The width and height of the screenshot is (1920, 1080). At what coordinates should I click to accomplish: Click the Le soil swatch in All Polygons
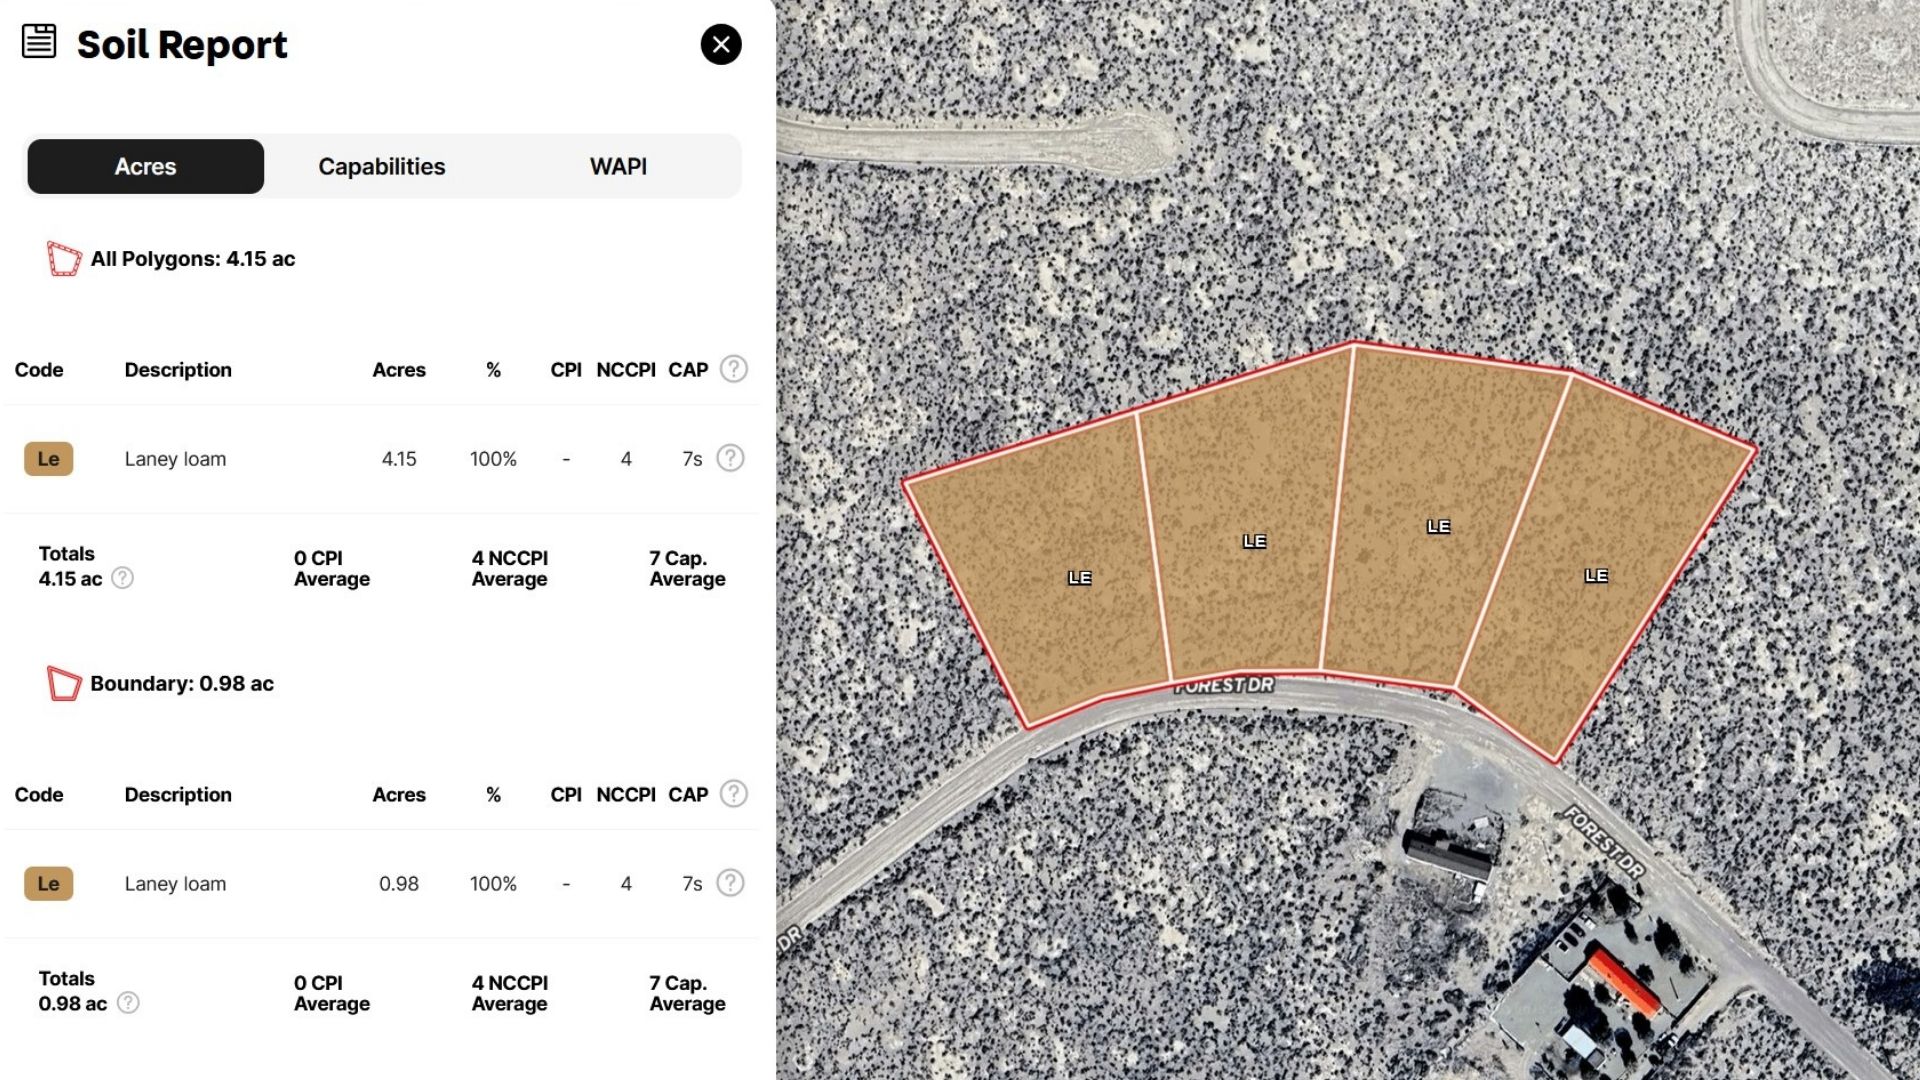coord(49,459)
